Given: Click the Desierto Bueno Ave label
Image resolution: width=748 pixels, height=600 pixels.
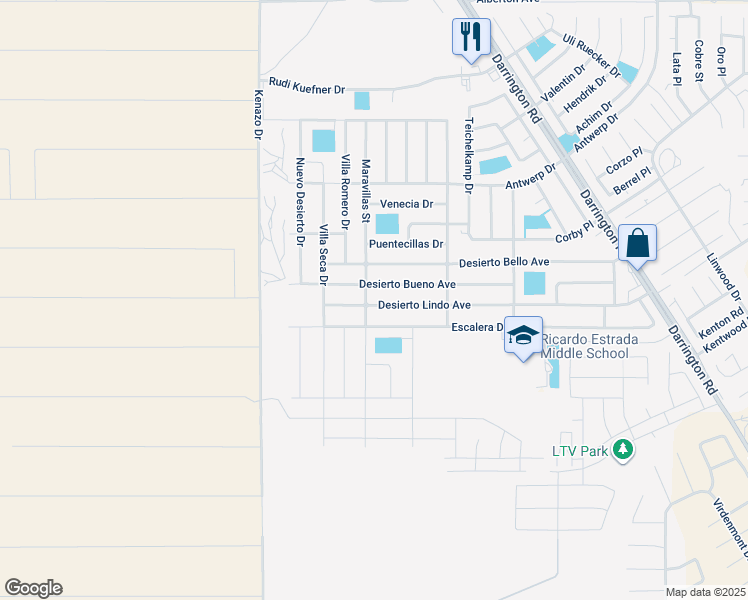Looking at the screenshot, I should click(407, 284).
